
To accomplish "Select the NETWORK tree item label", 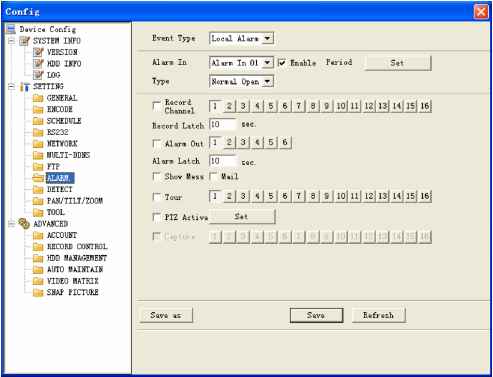I will tap(62, 144).
